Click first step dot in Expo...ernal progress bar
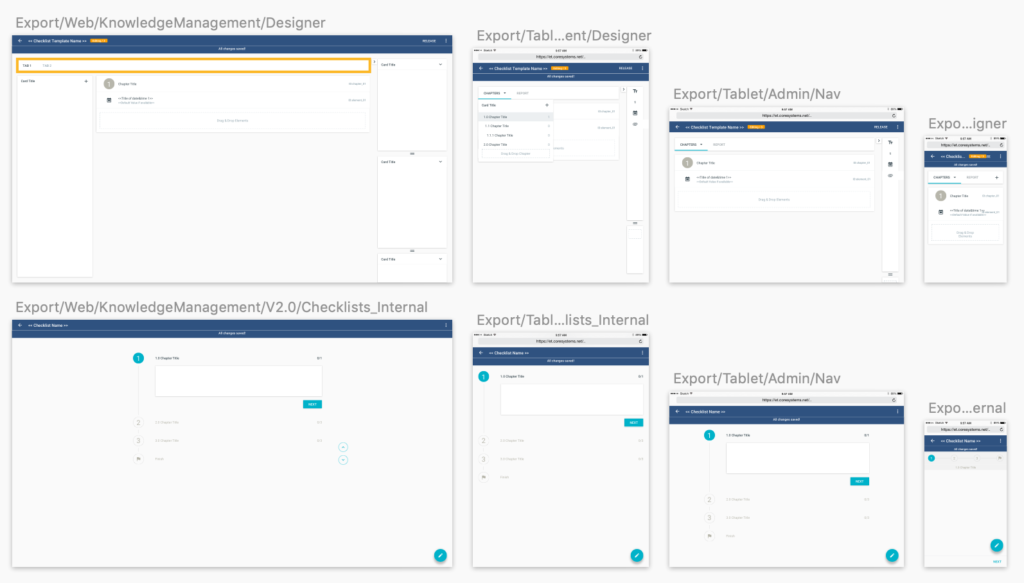Image resolution: width=1024 pixels, height=583 pixels. (x=932, y=458)
